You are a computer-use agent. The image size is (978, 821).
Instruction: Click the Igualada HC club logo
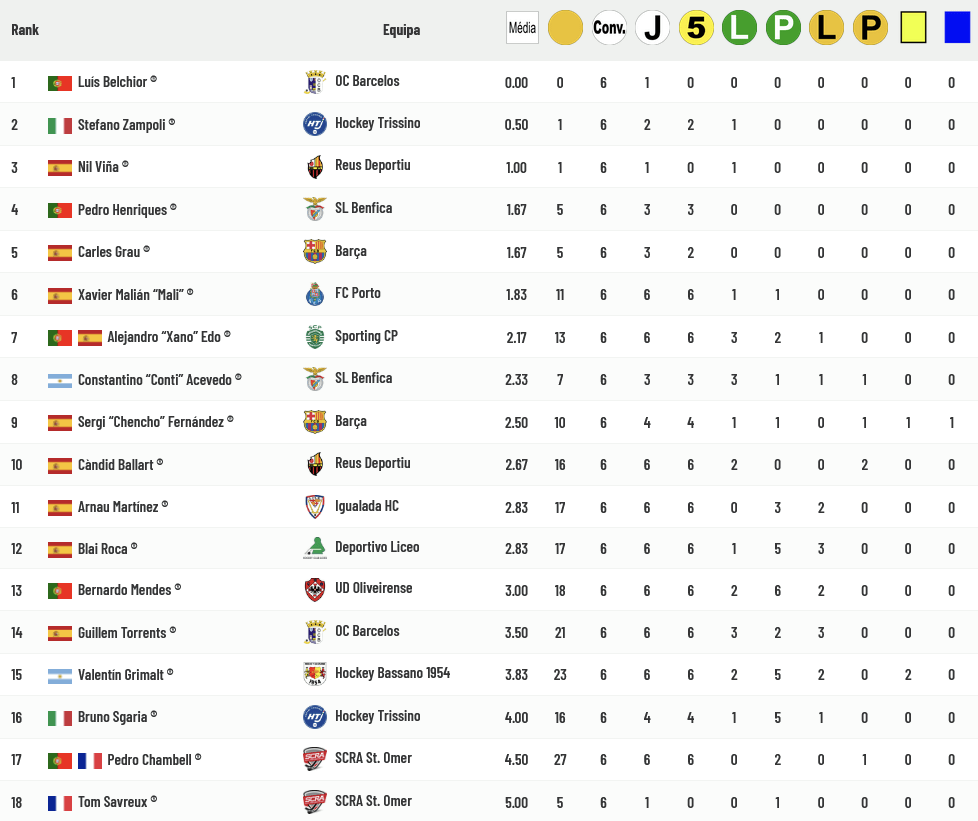point(315,507)
